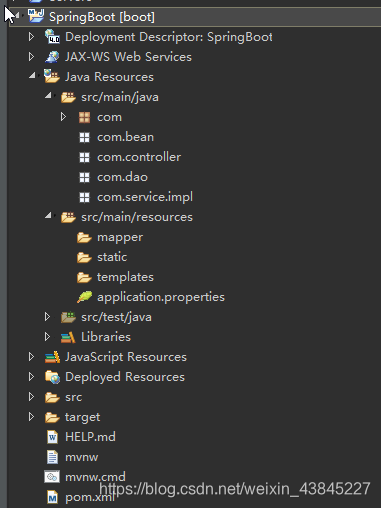Select the 'Java Resources' label
This screenshot has height=508, width=381.
pos(109,77)
